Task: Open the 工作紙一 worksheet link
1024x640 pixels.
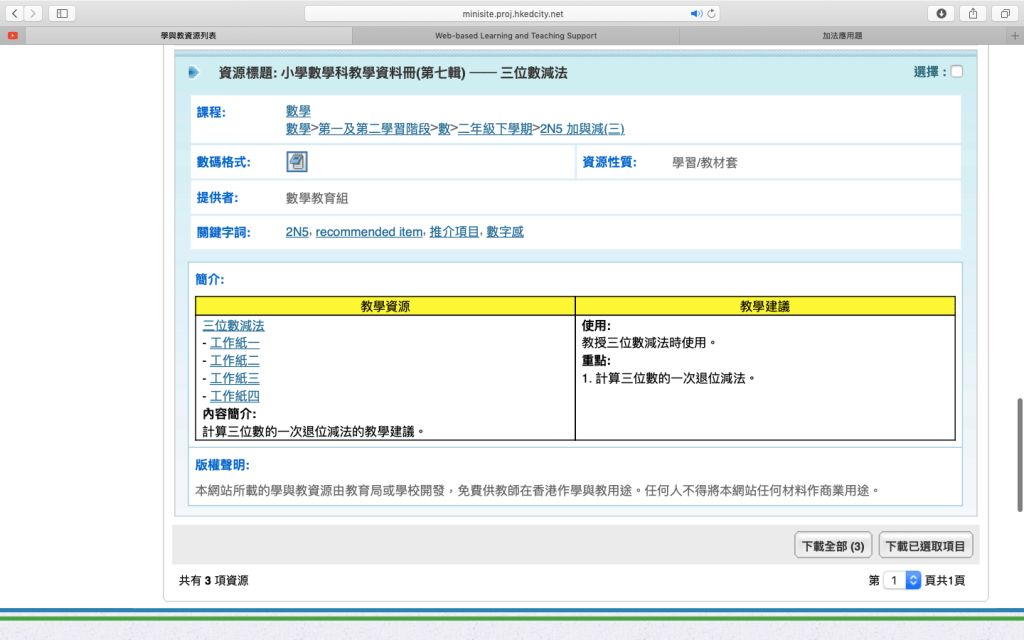Action: pos(234,343)
